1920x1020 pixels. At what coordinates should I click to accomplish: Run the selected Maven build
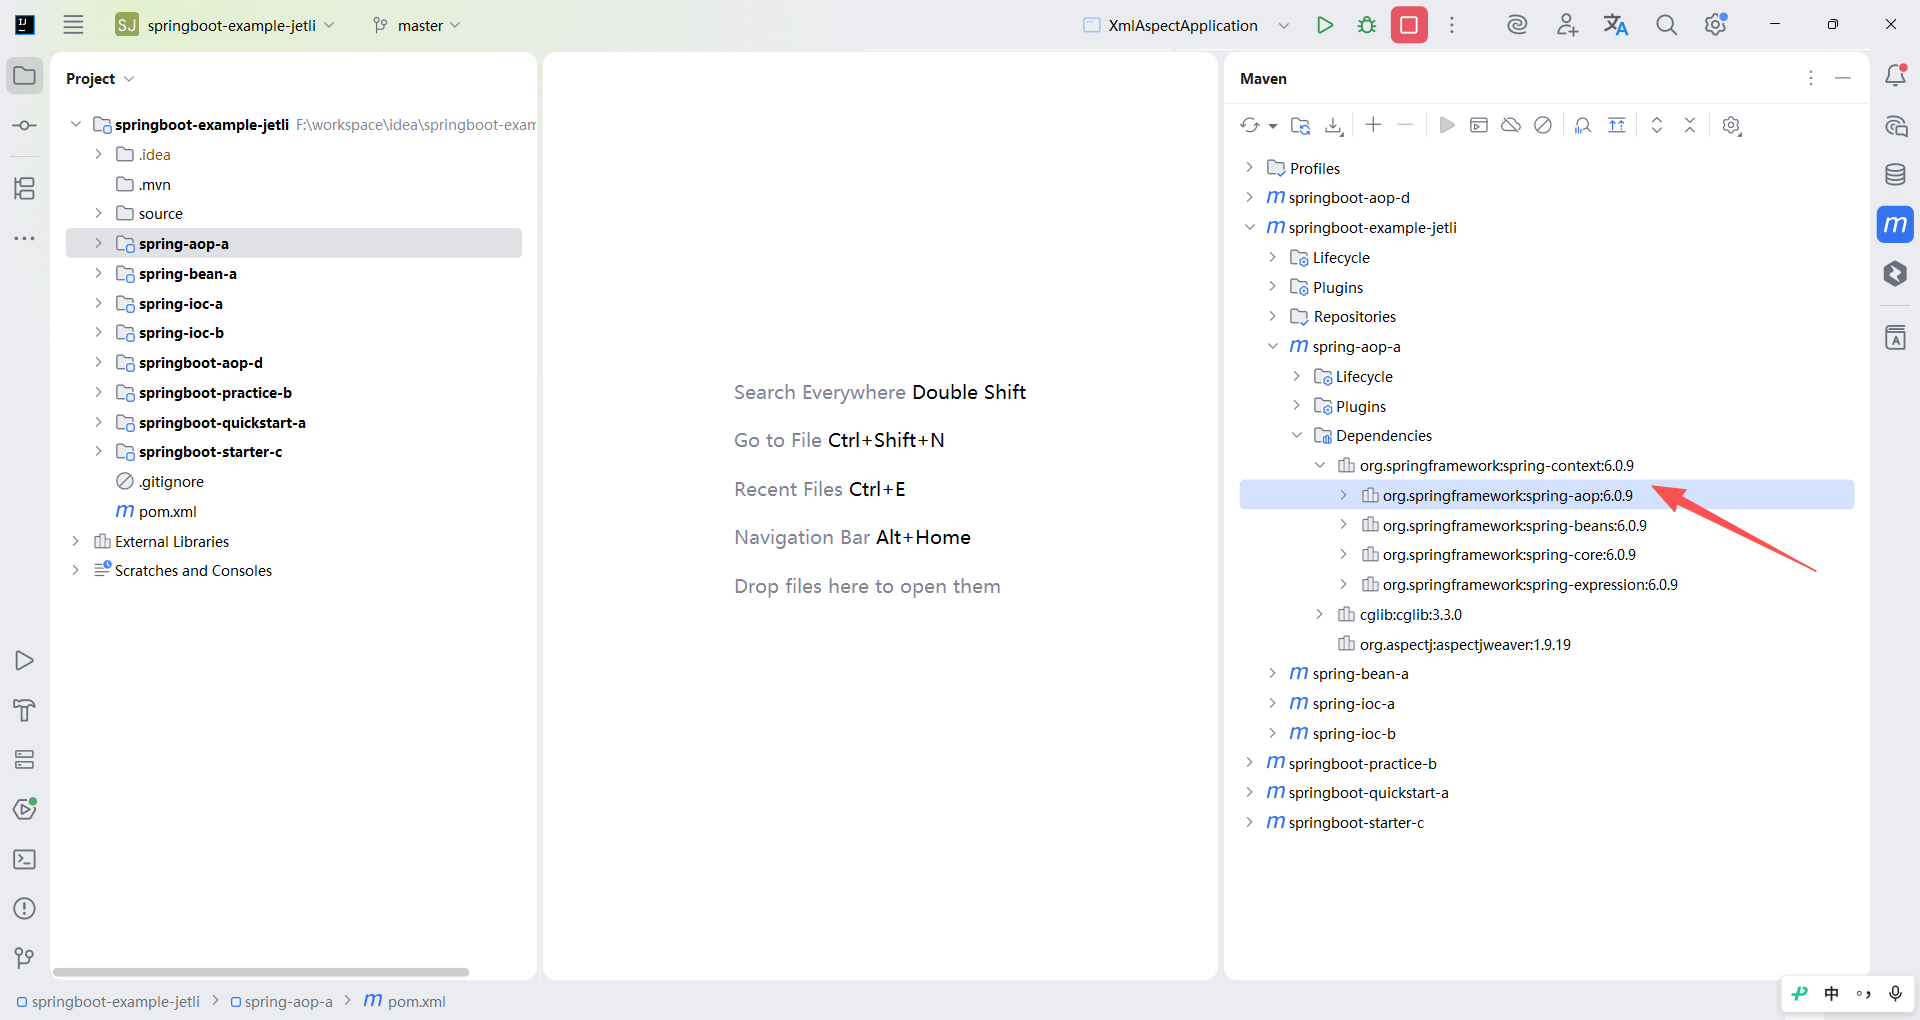pos(1446,125)
